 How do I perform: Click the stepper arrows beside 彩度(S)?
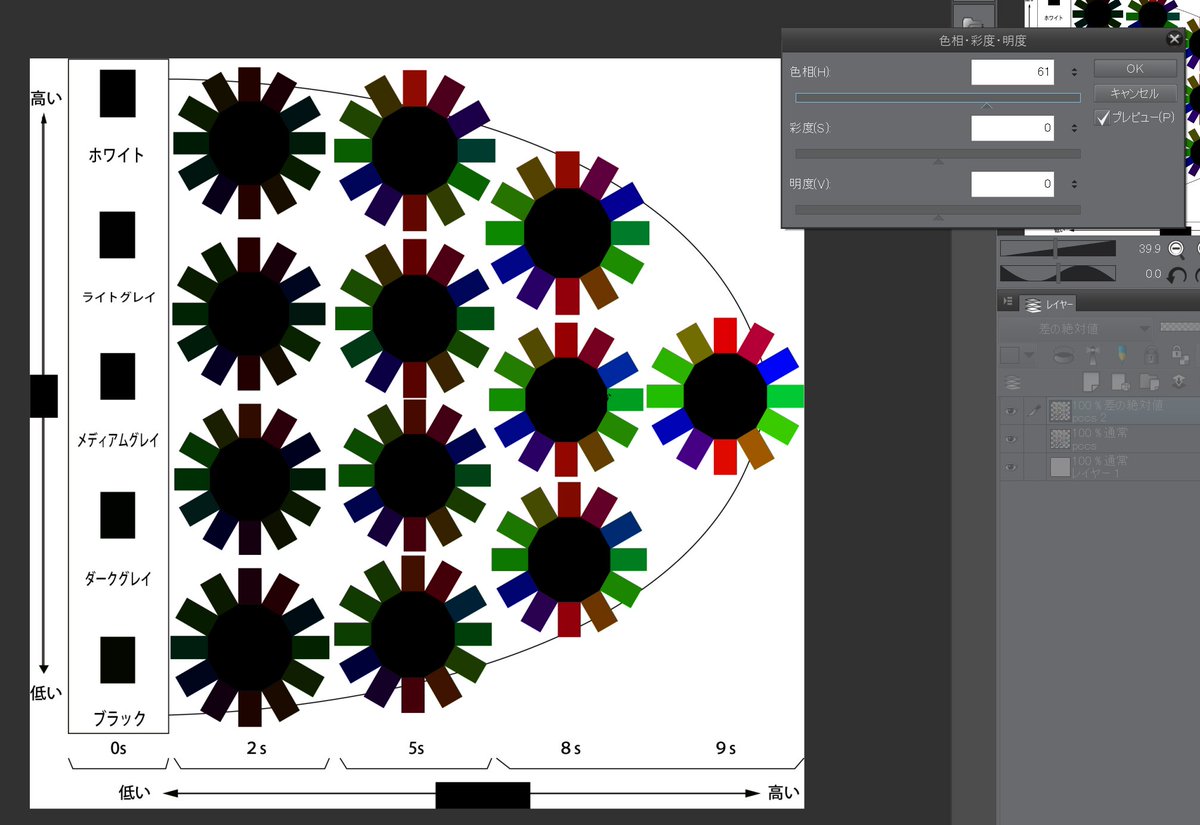(x=1073, y=128)
